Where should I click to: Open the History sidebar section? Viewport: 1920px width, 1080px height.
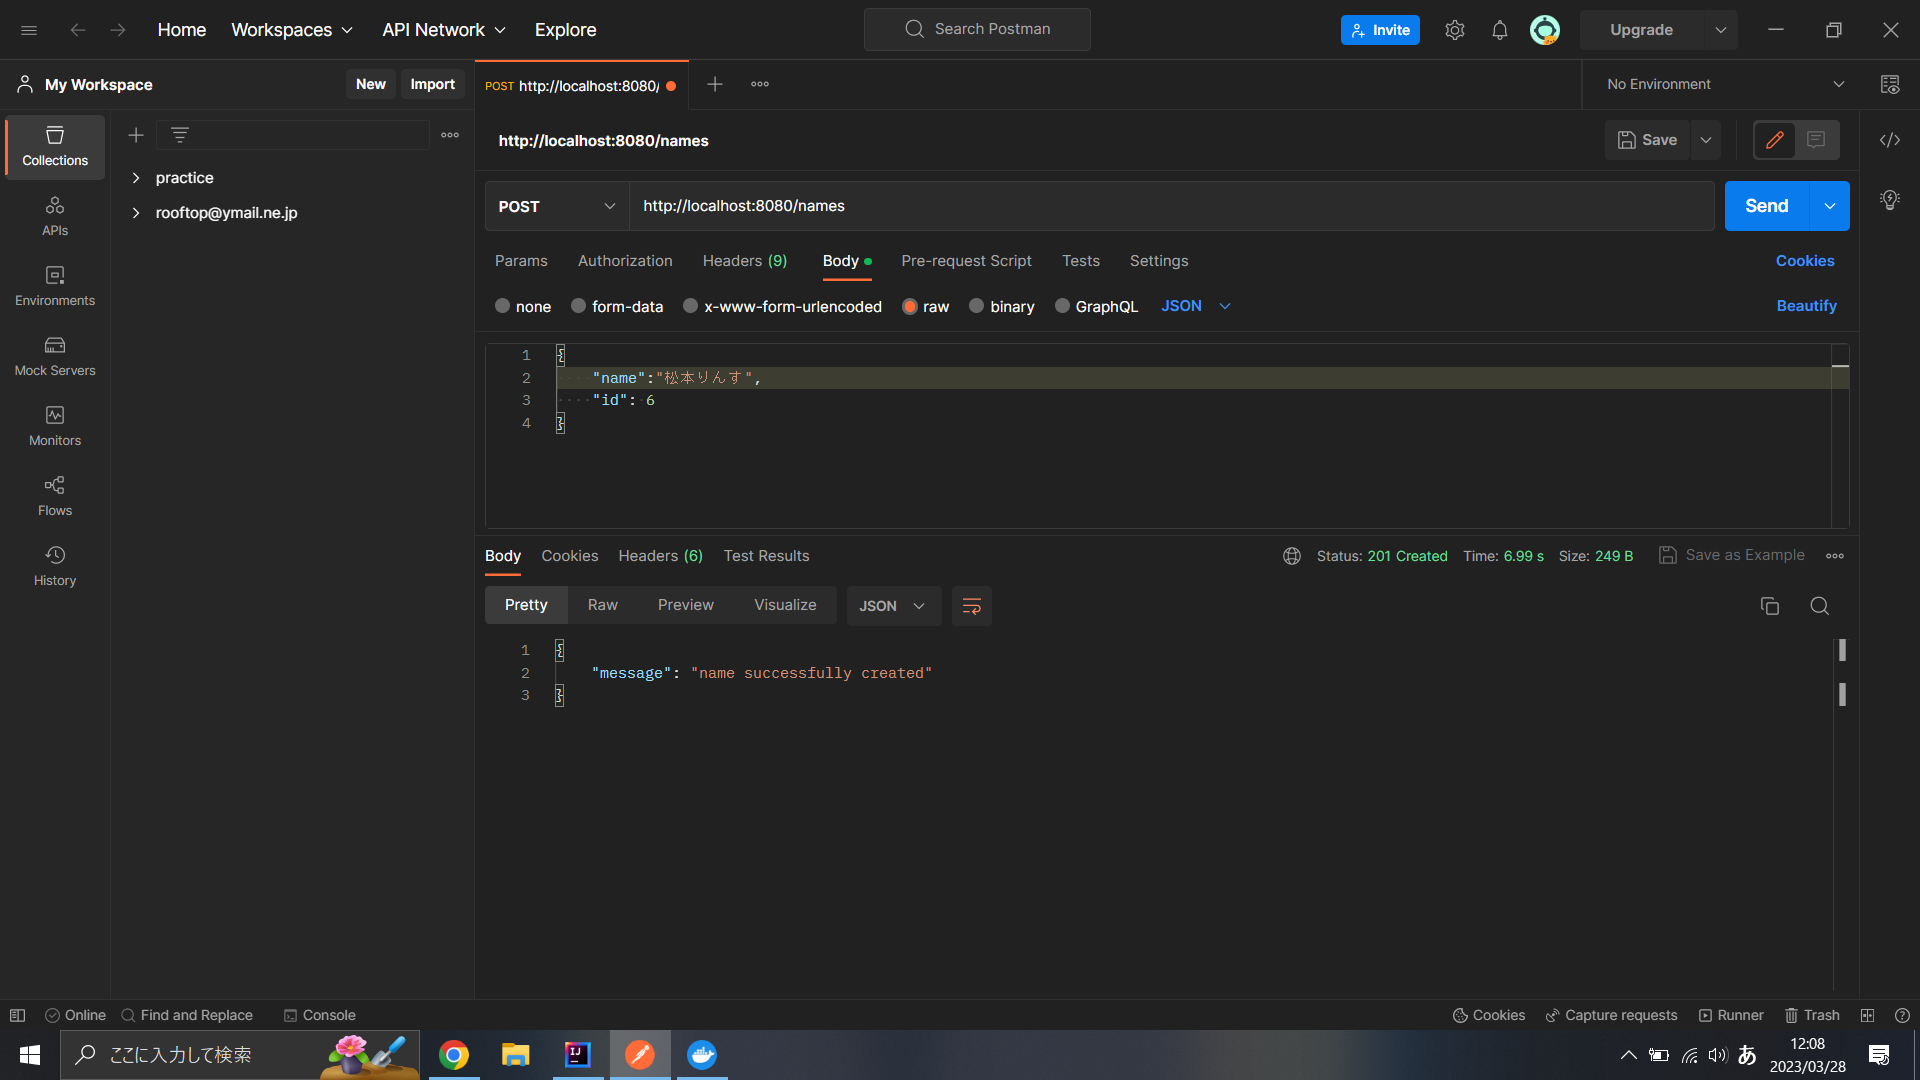coord(55,566)
